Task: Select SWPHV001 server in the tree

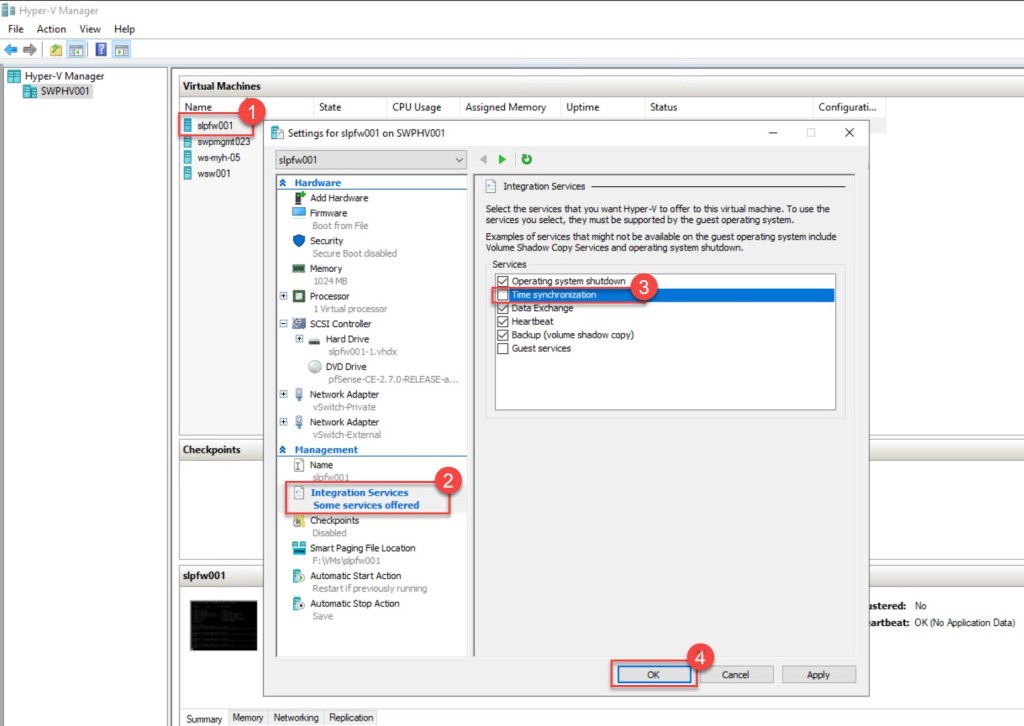Action: point(64,92)
